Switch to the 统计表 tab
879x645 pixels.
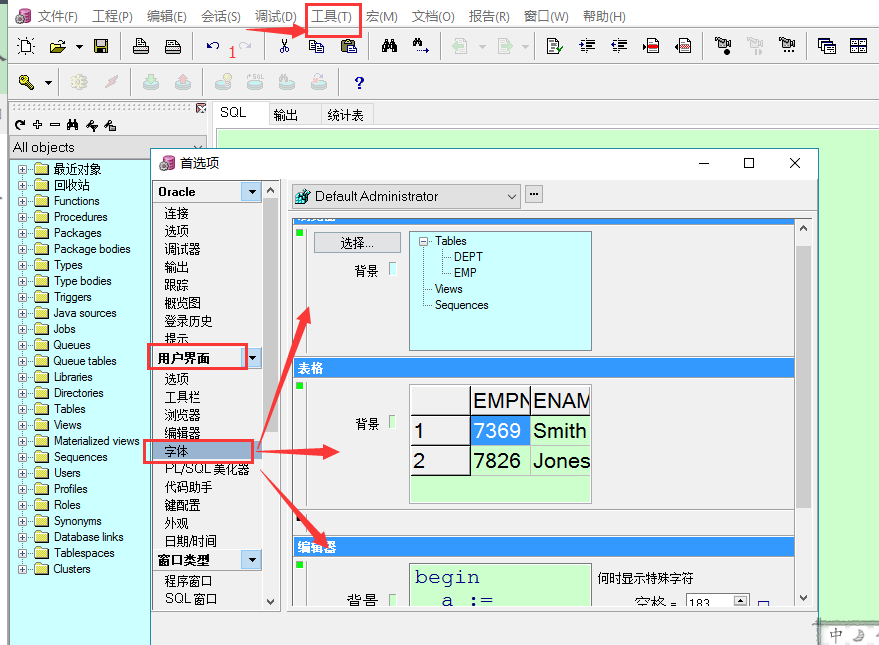coord(345,115)
